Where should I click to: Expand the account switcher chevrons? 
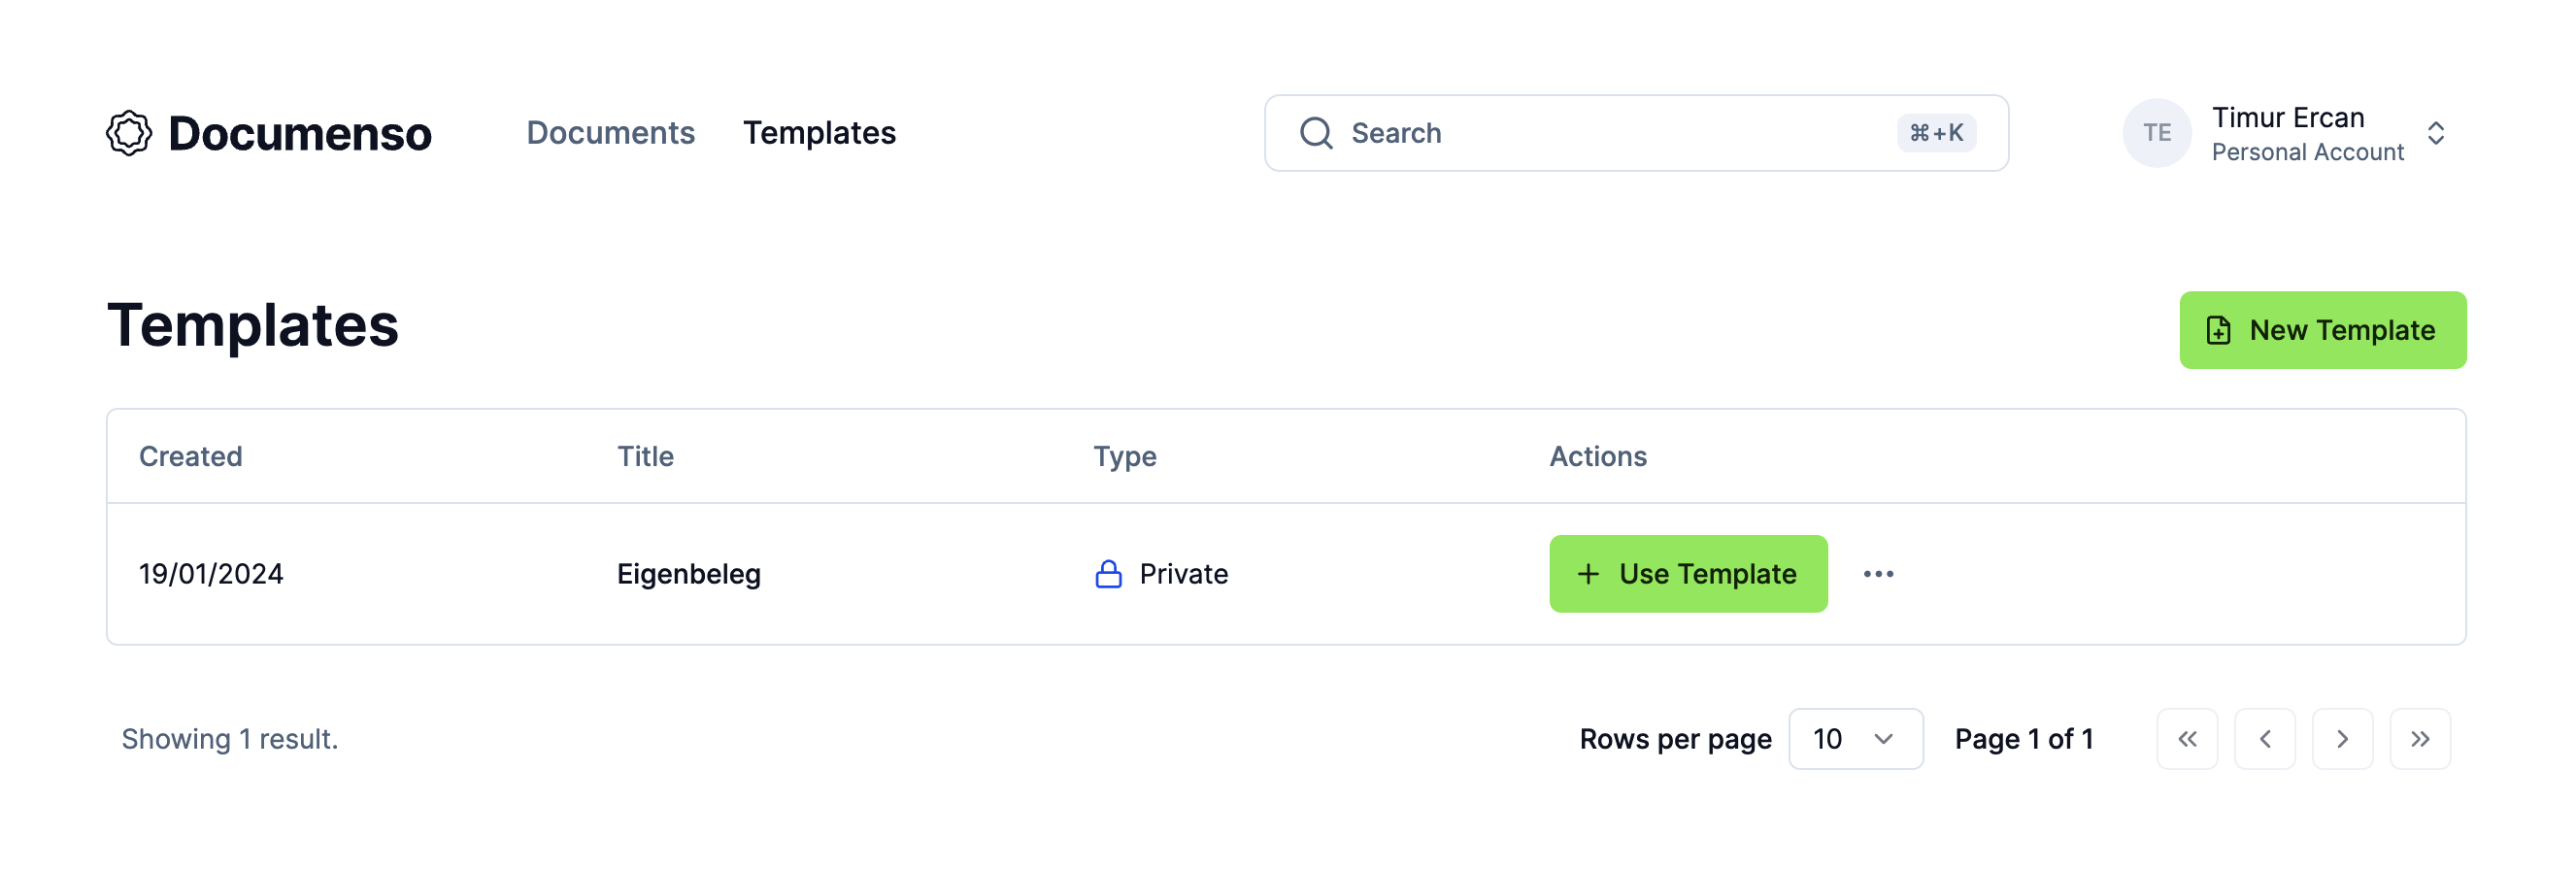coord(2436,133)
